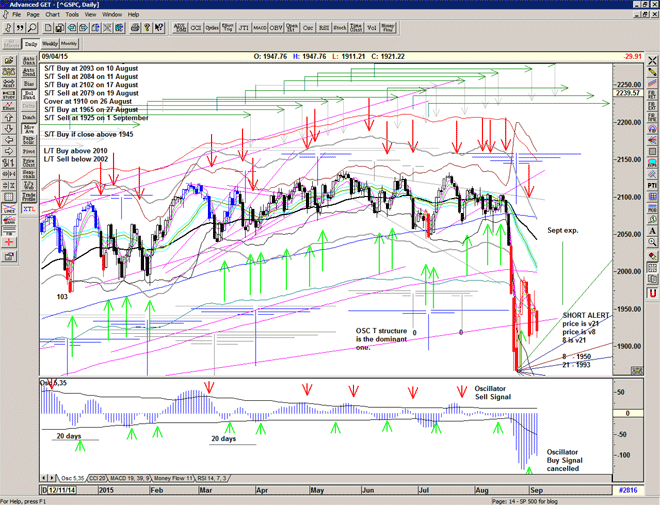The width and height of the screenshot is (660, 505).
Task: Click the red plus crosshair icon
Action: click(x=9, y=241)
